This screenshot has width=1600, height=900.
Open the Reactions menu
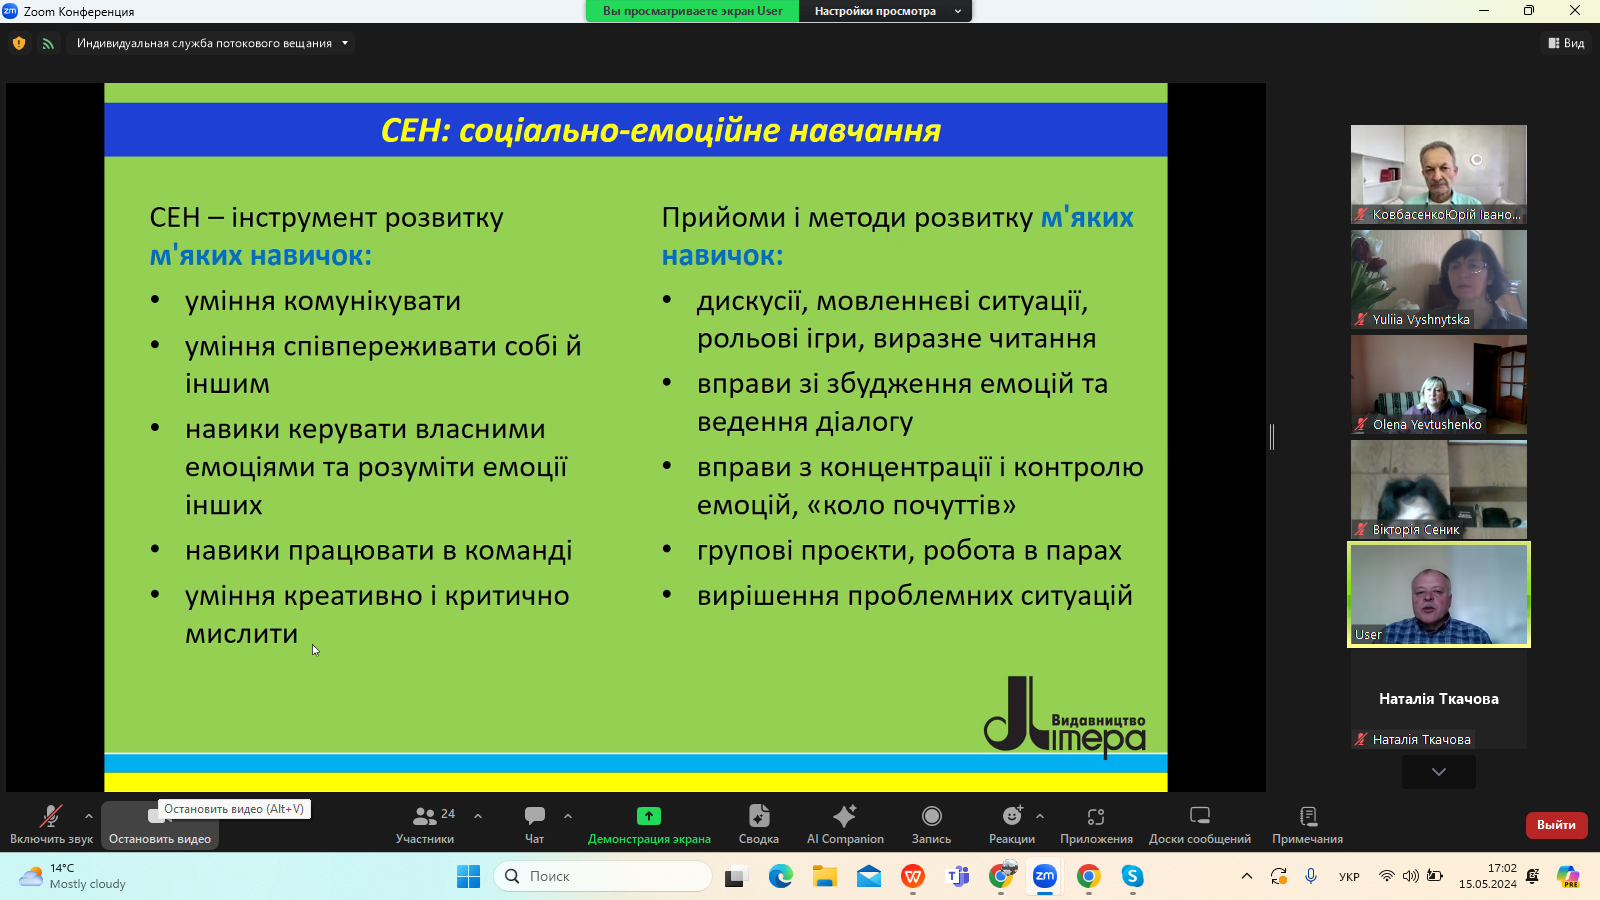tap(1011, 817)
